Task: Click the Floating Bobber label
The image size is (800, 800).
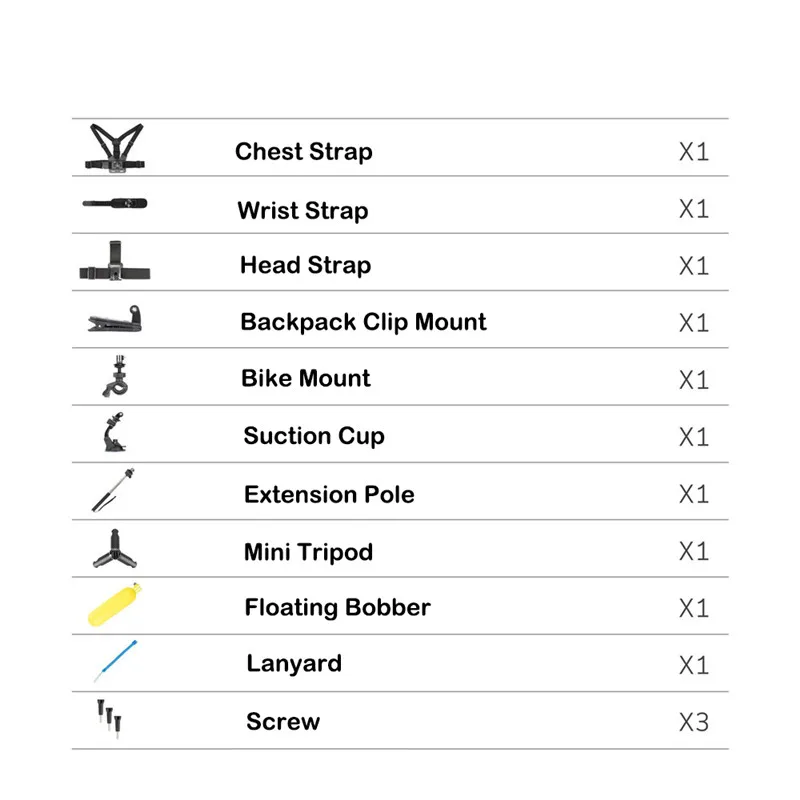Action: click(x=337, y=608)
